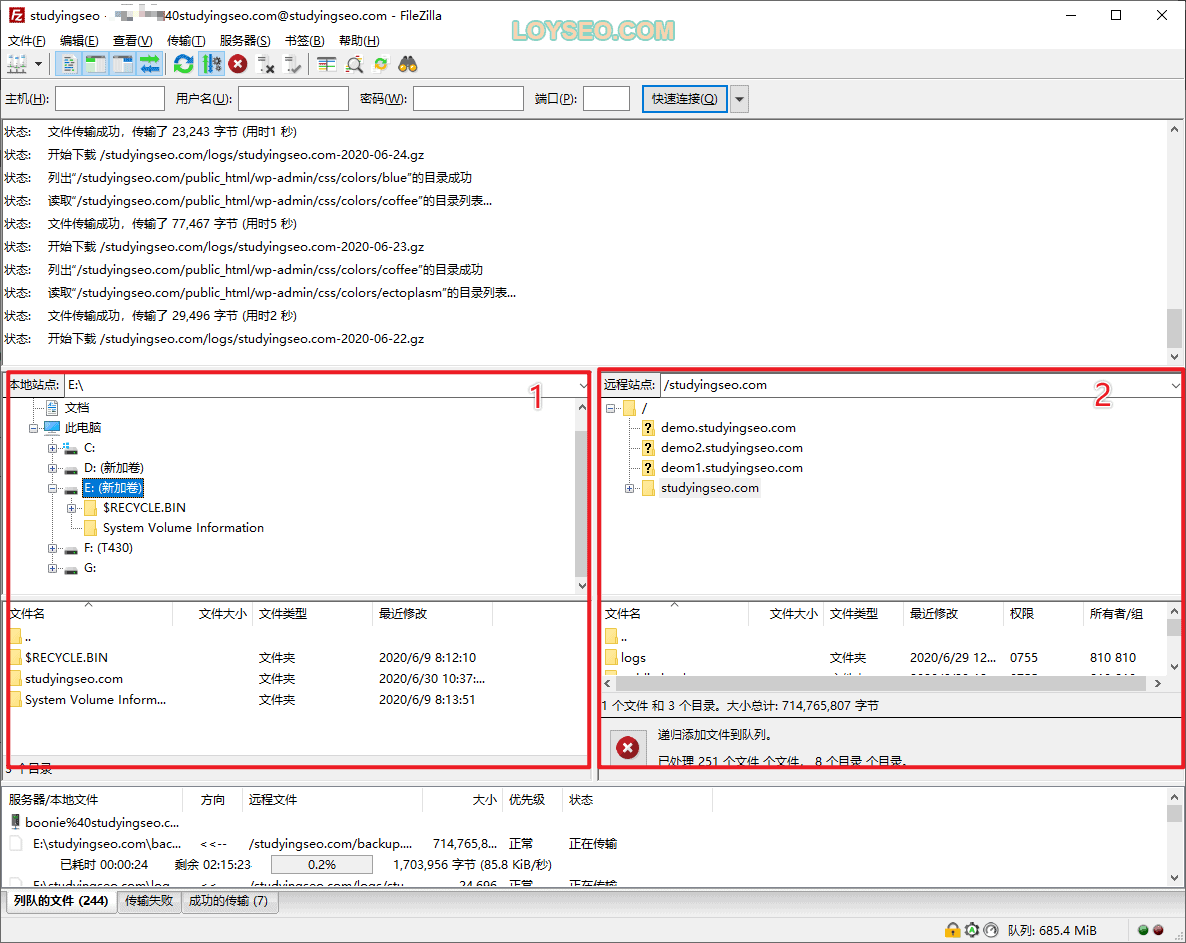The height and width of the screenshot is (943, 1186).
Task: Click the 快速连接(Q) button
Action: [685, 99]
